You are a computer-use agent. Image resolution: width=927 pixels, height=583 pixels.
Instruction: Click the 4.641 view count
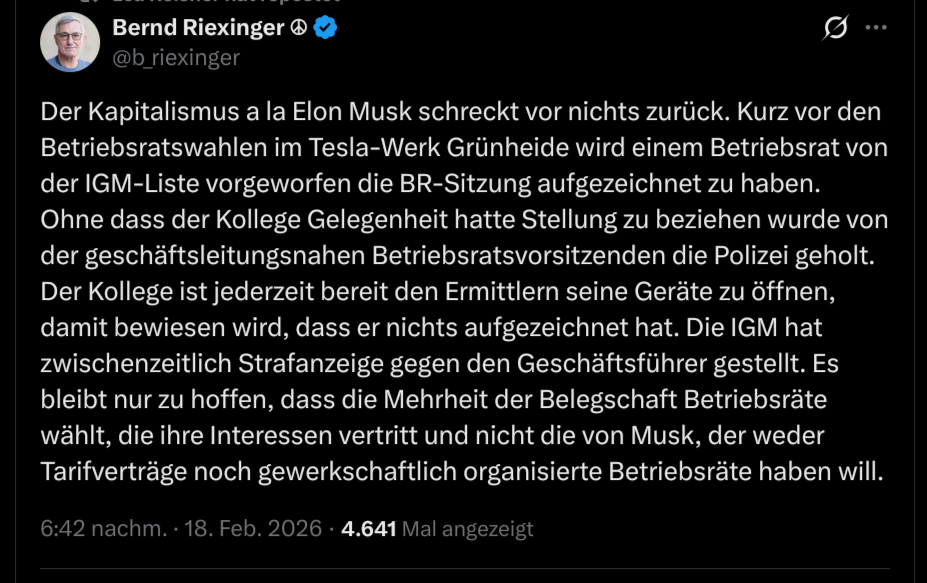click(369, 528)
